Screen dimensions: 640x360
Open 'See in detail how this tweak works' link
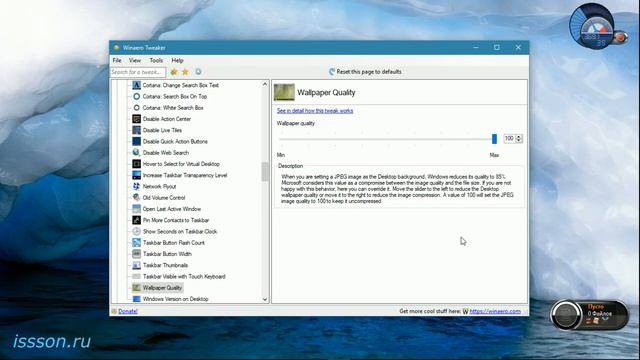point(315,111)
